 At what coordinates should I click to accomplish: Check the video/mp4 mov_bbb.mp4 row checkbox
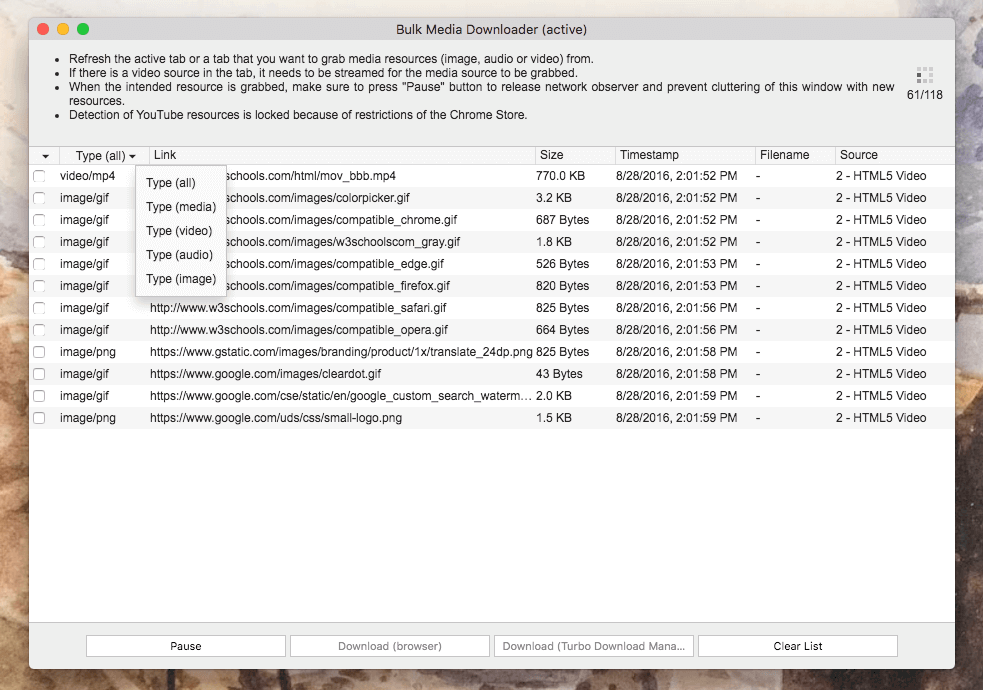click(39, 176)
